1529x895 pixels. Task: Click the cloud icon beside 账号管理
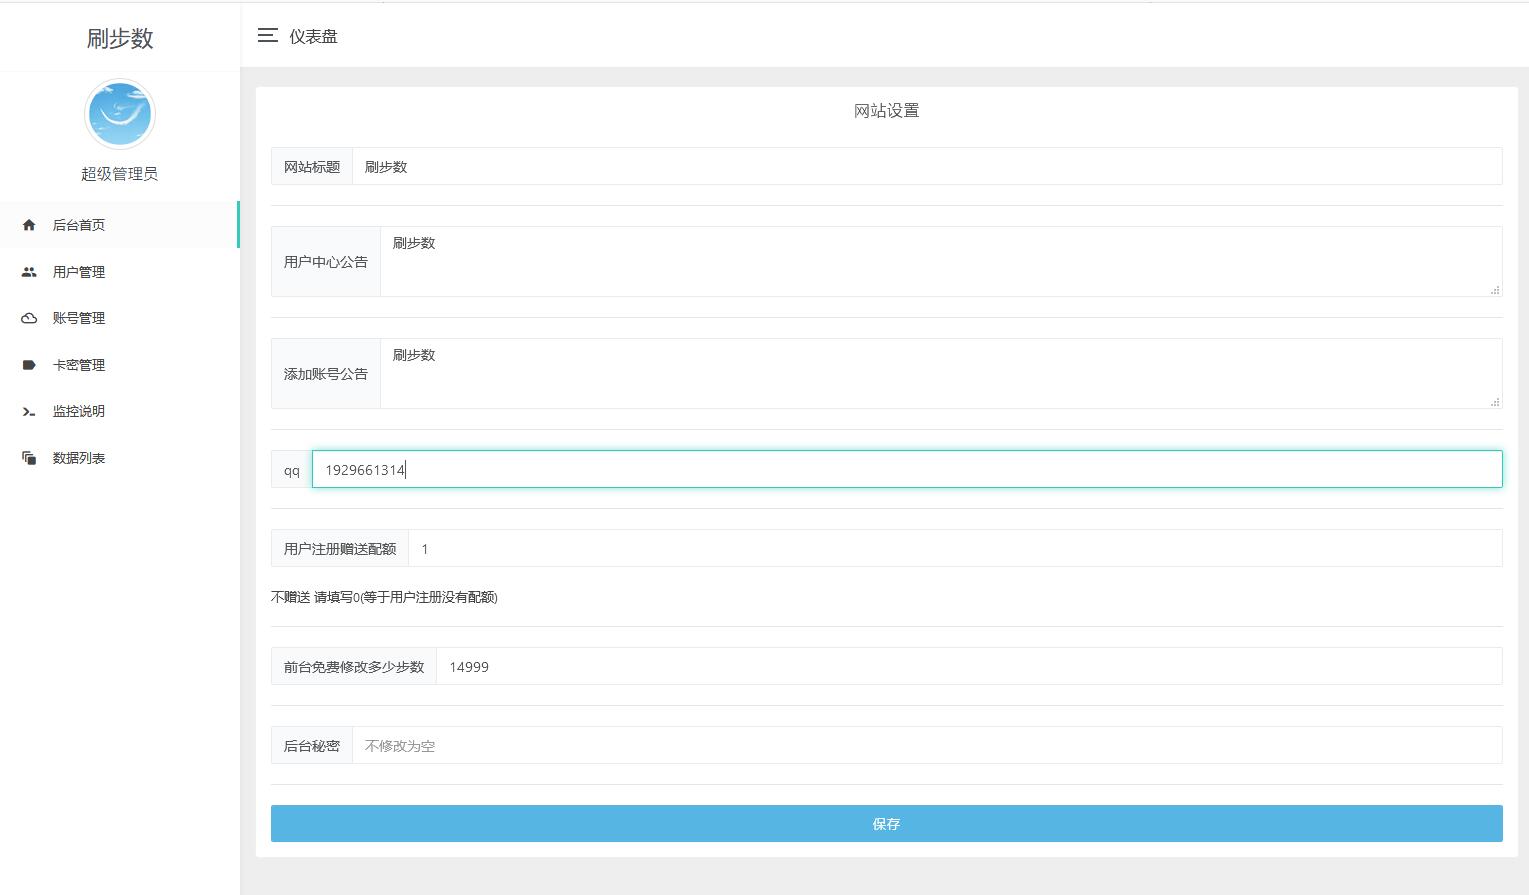29,318
